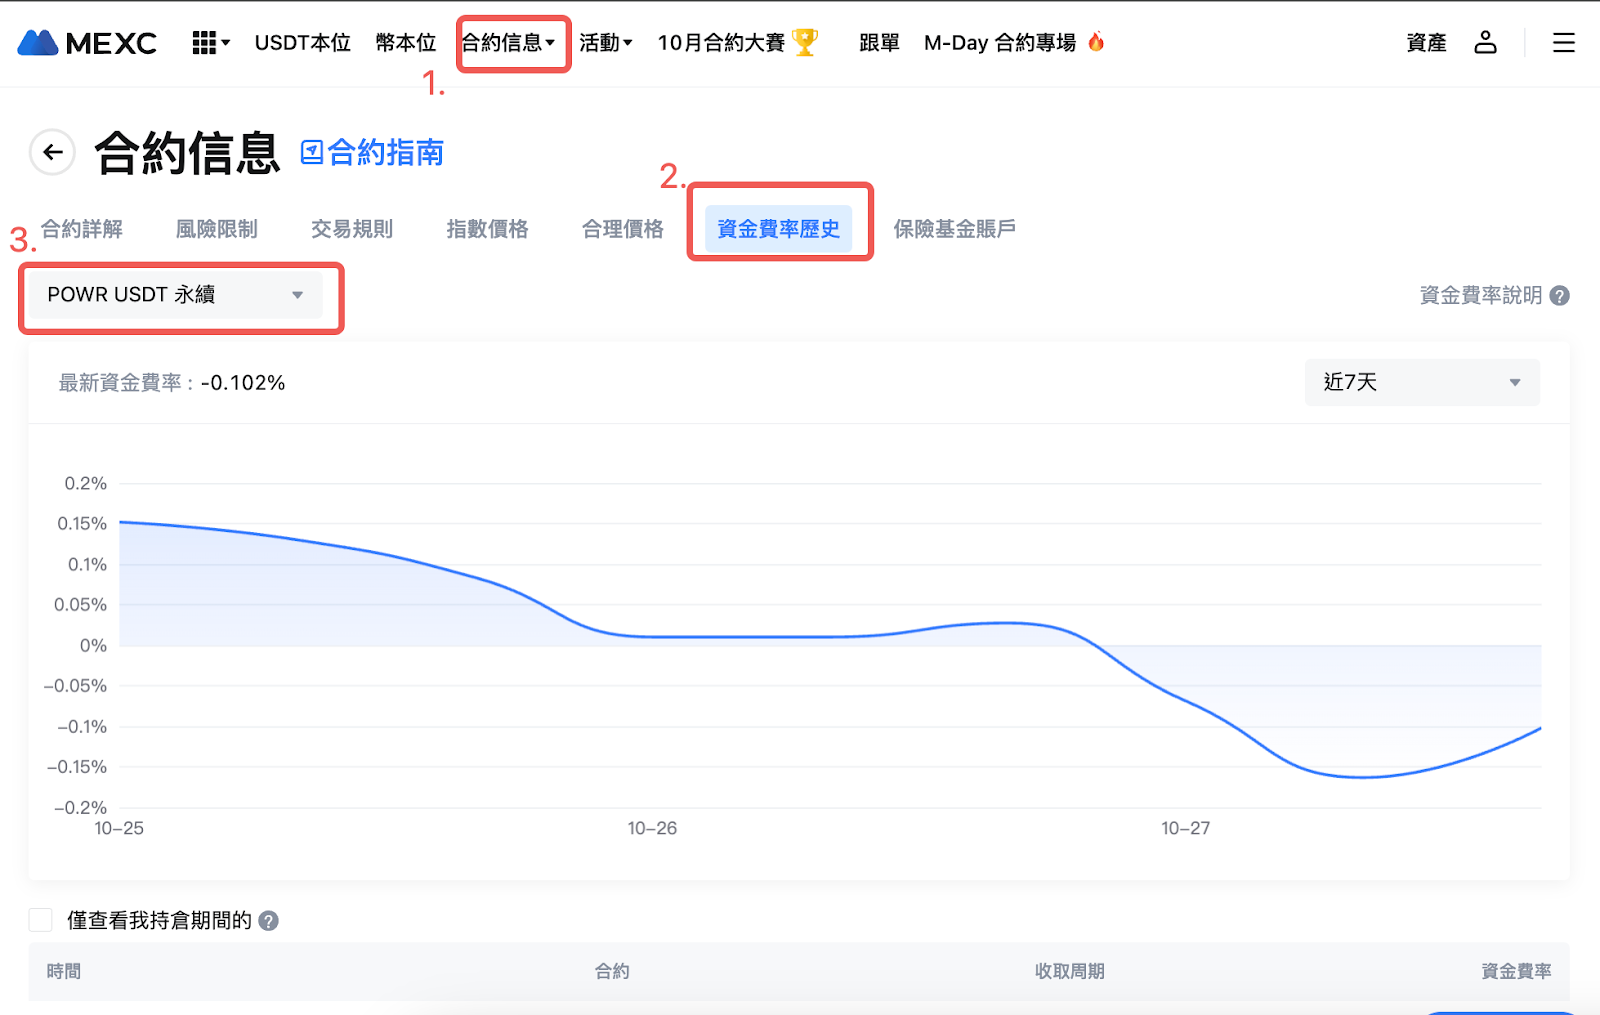Open USDT本位 in the top navigation
The image size is (1600, 1015).
(x=302, y=43)
